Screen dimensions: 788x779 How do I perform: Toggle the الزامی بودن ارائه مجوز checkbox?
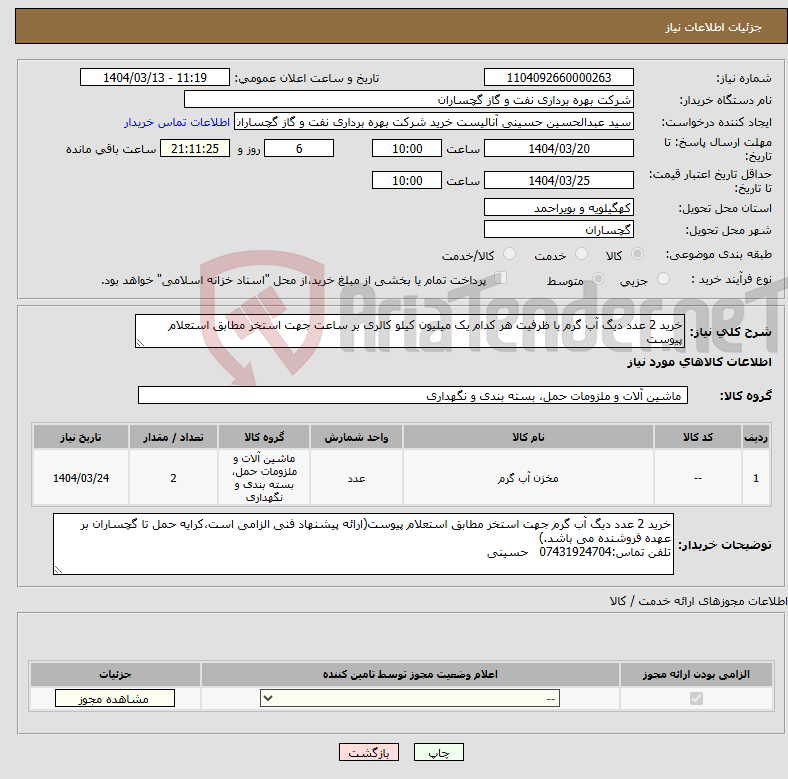click(x=696, y=698)
